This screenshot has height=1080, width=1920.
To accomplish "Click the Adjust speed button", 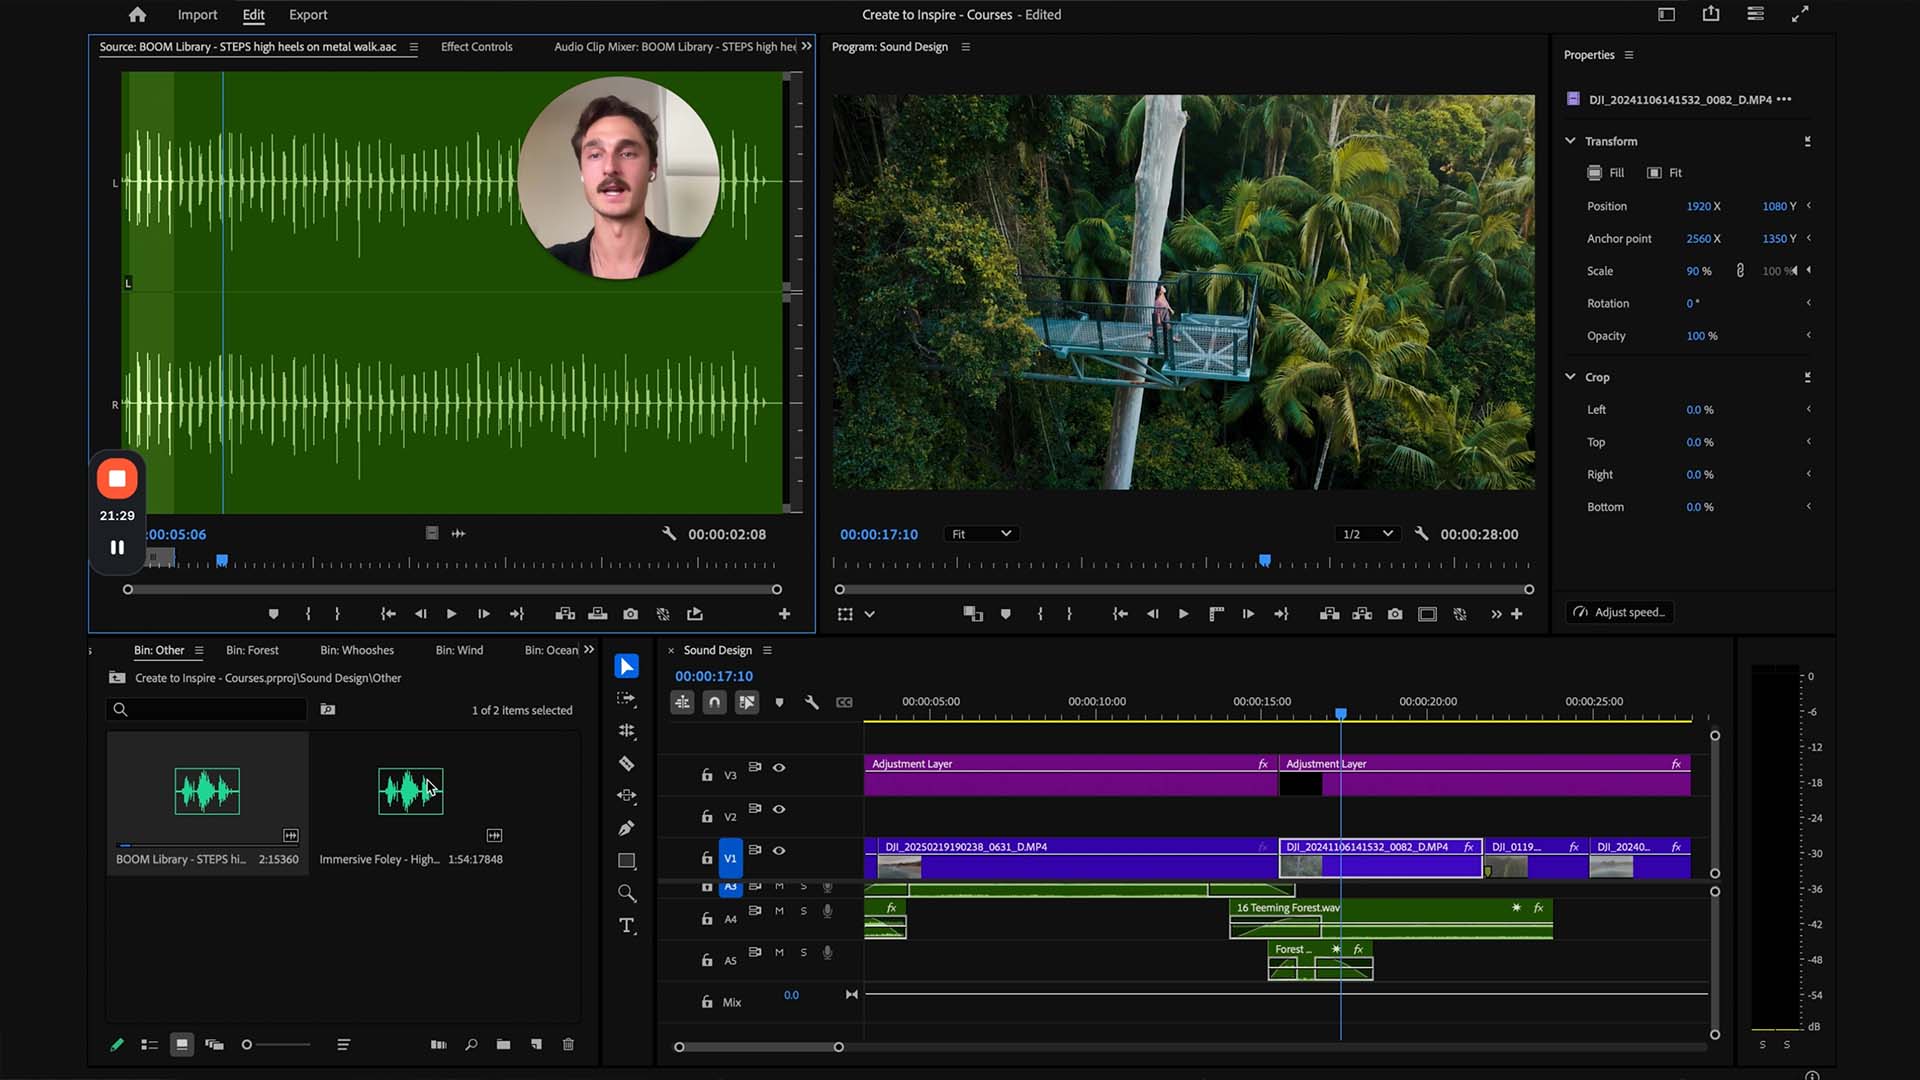I will coord(1619,612).
